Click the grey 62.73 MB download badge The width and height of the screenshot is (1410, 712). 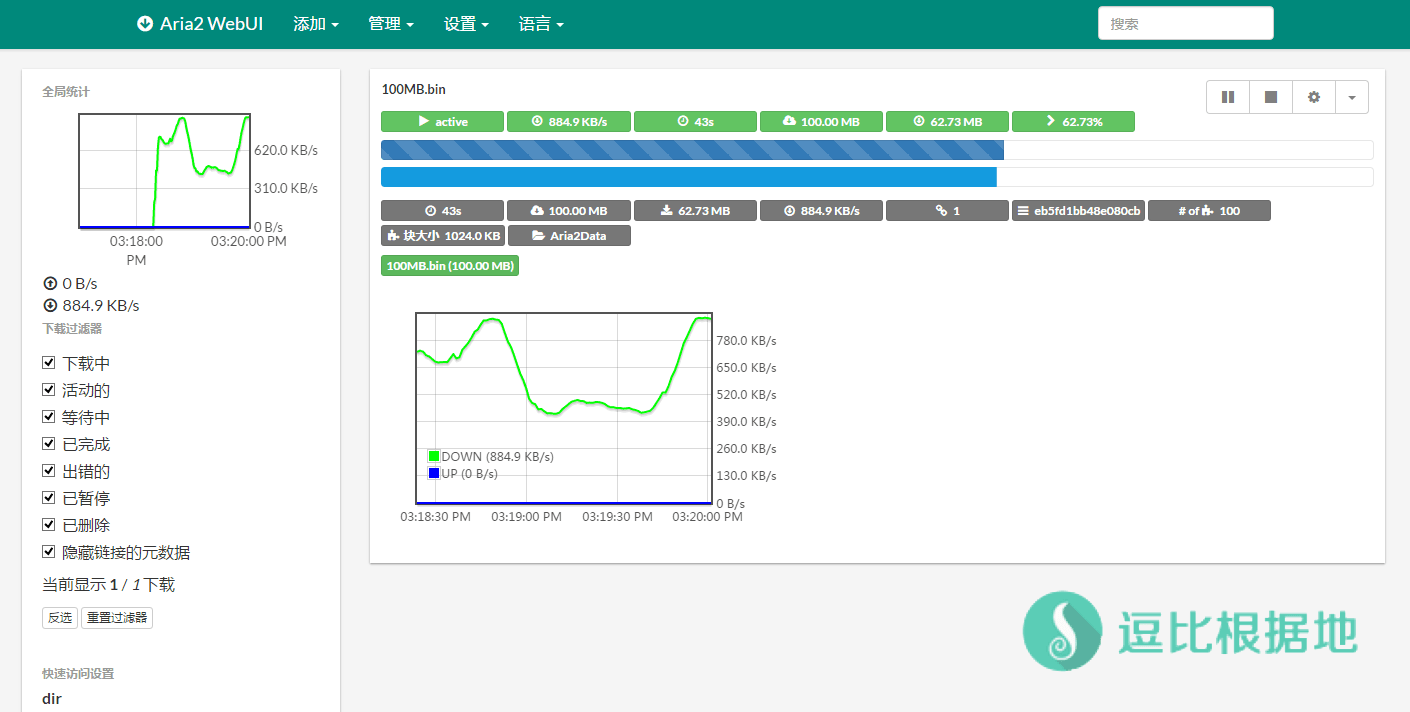pyautogui.click(x=695, y=211)
